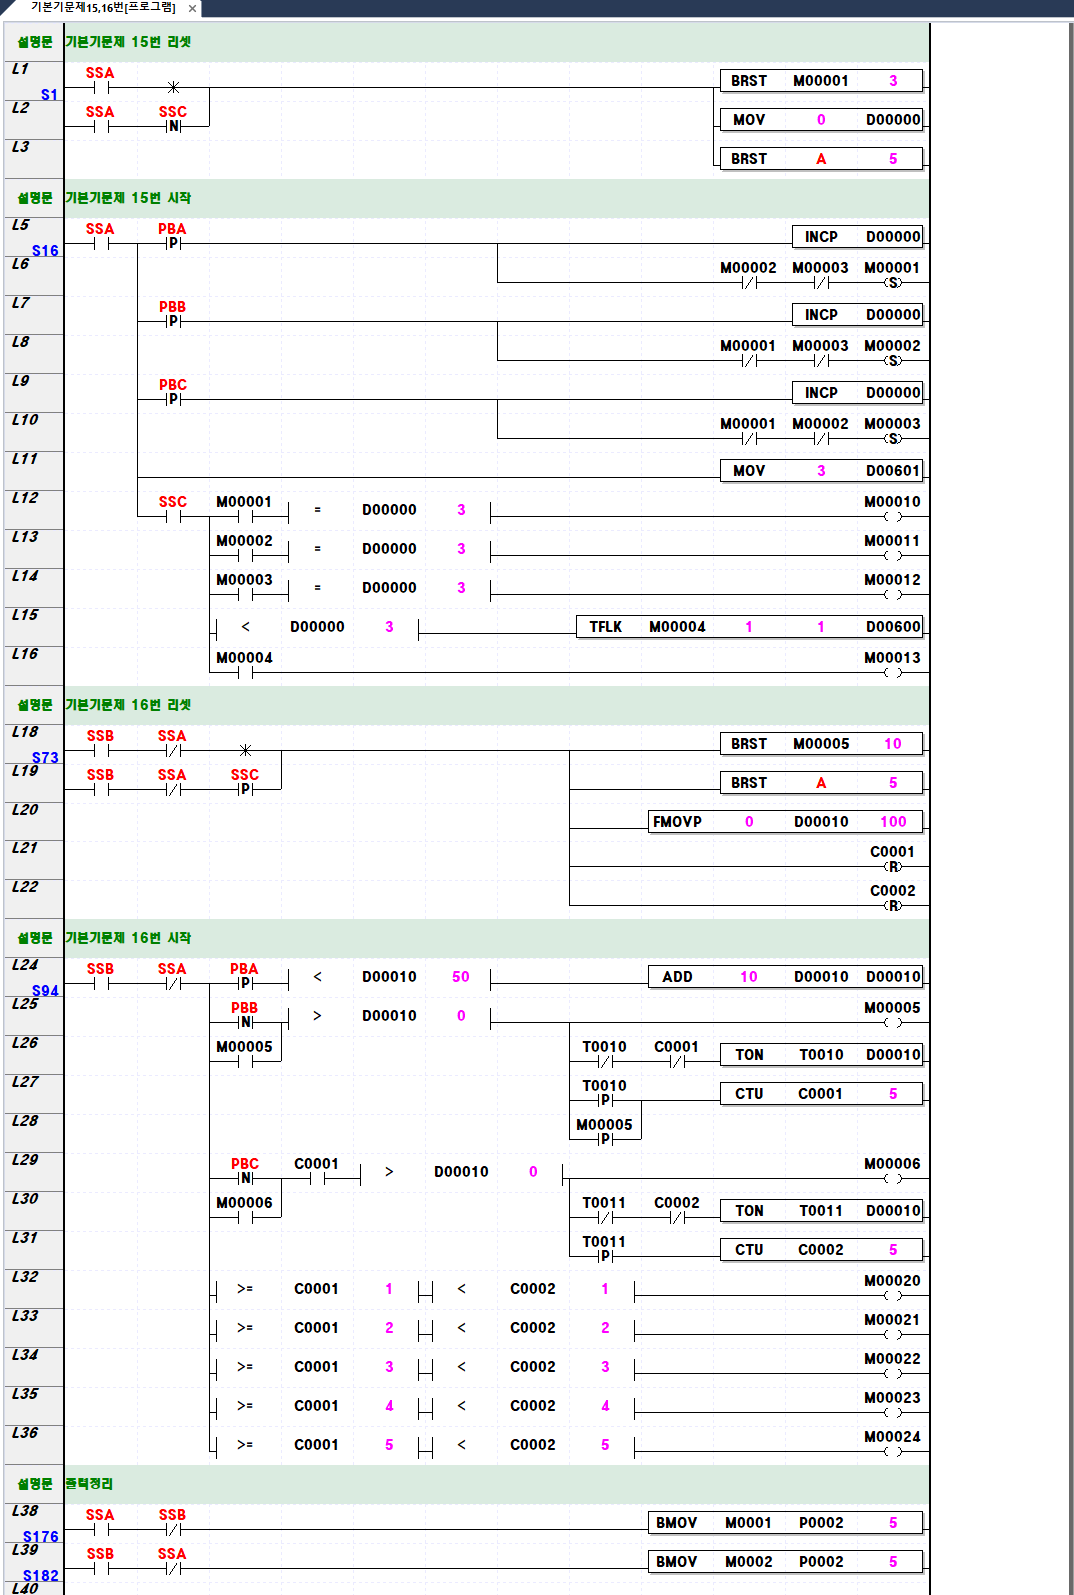Select the TFLK M00004 instruction box
The image size is (1074, 1595).
click(x=749, y=627)
